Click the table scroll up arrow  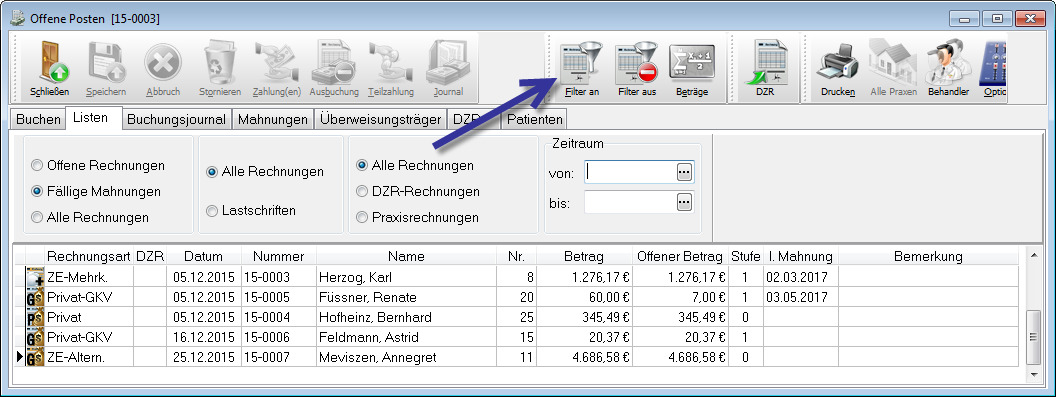tap(1034, 255)
